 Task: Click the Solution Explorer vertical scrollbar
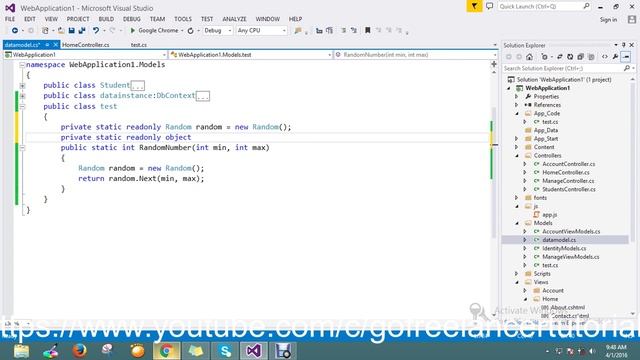[633, 196]
